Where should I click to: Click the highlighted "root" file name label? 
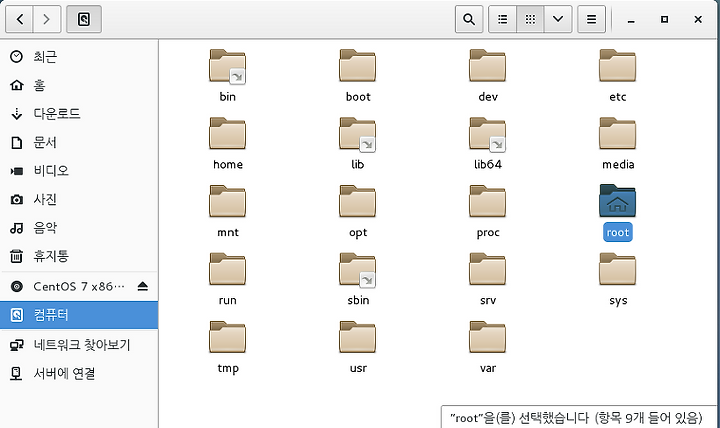click(618, 232)
